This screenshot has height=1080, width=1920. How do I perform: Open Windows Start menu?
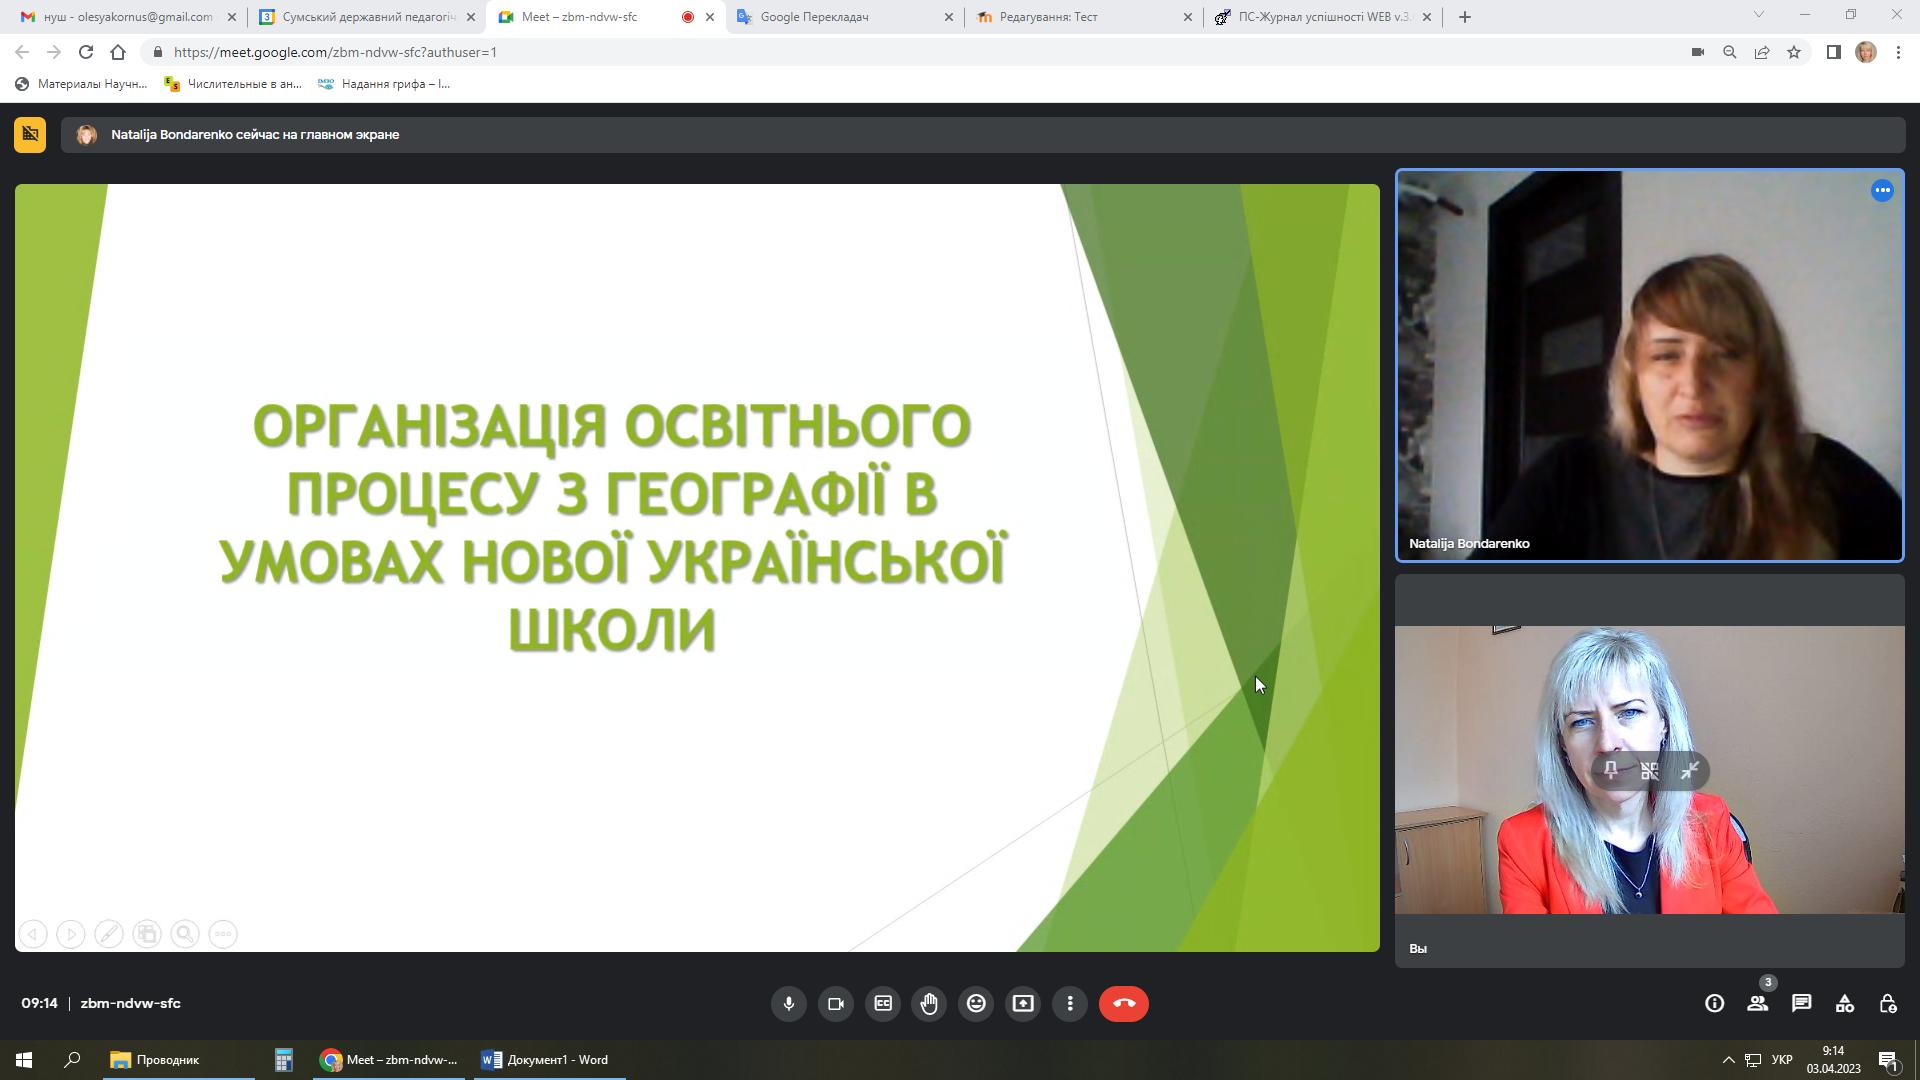(x=24, y=1060)
